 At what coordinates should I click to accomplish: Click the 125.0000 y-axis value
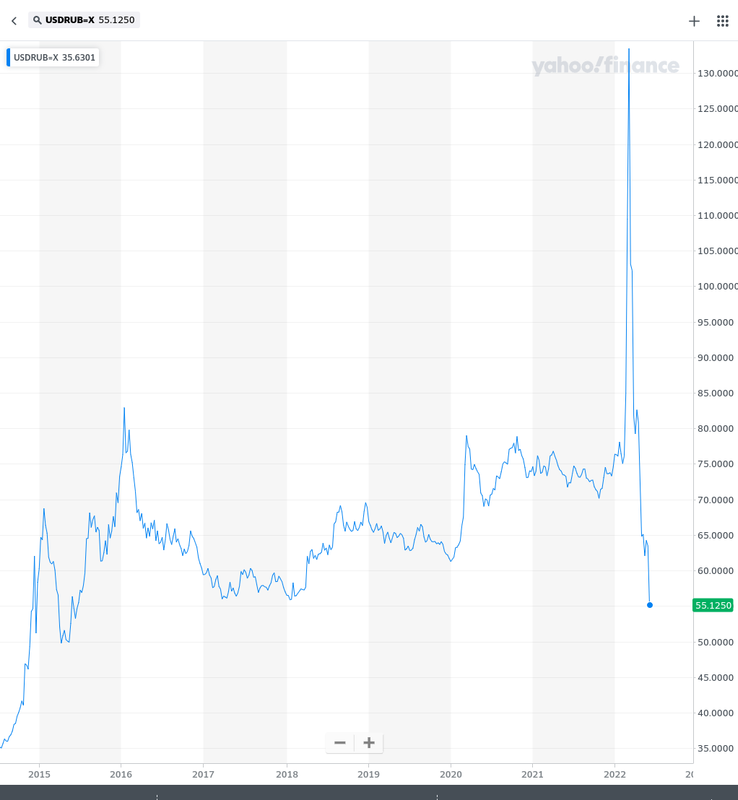pos(718,109)
